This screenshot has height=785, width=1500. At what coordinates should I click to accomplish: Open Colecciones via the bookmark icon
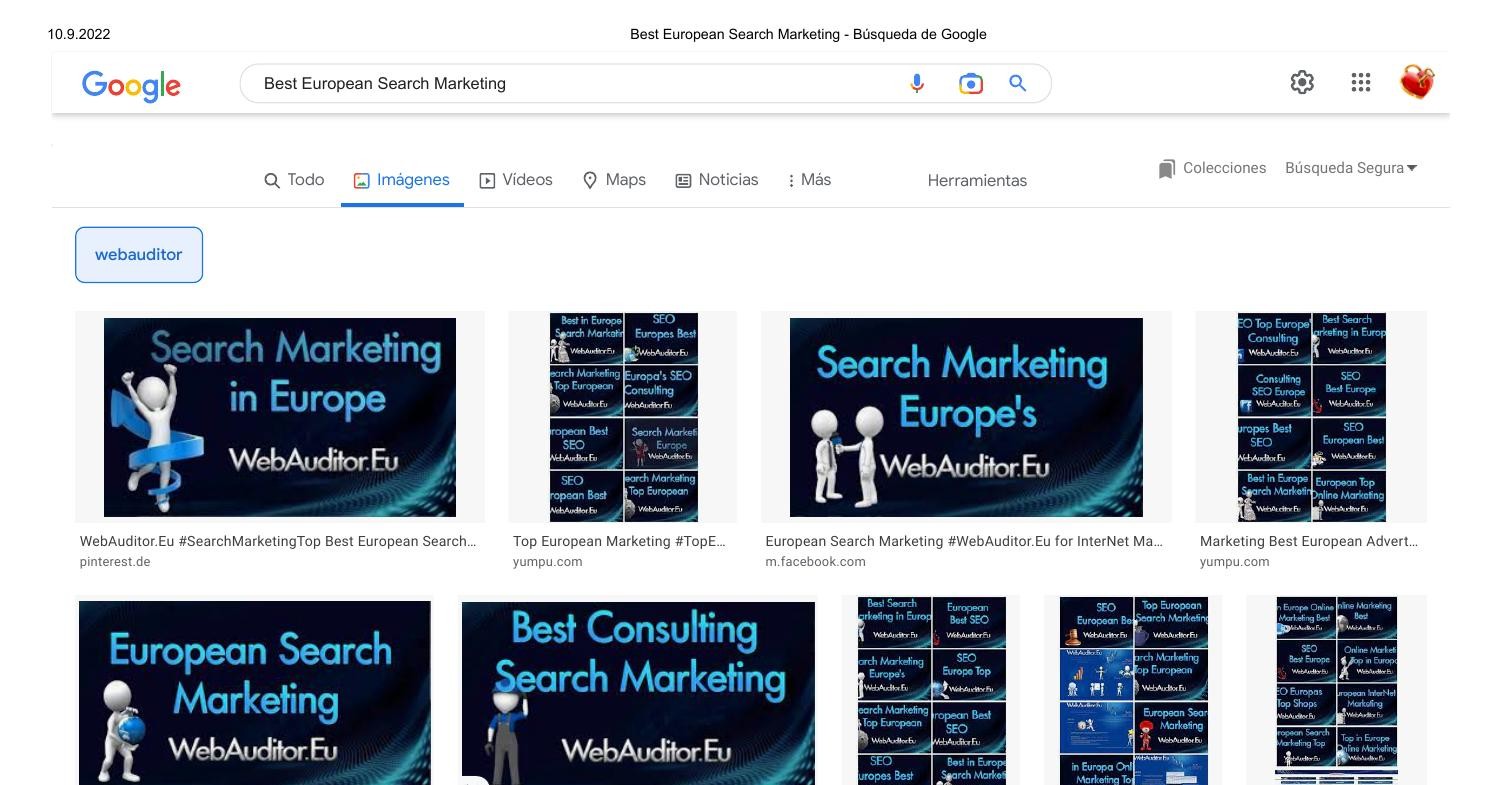click(x=1166, y=168)
